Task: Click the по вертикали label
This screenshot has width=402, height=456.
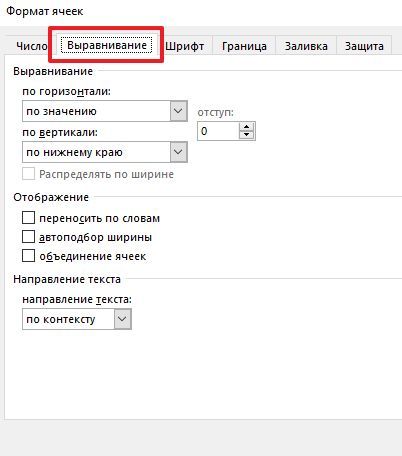Action: 60,132
